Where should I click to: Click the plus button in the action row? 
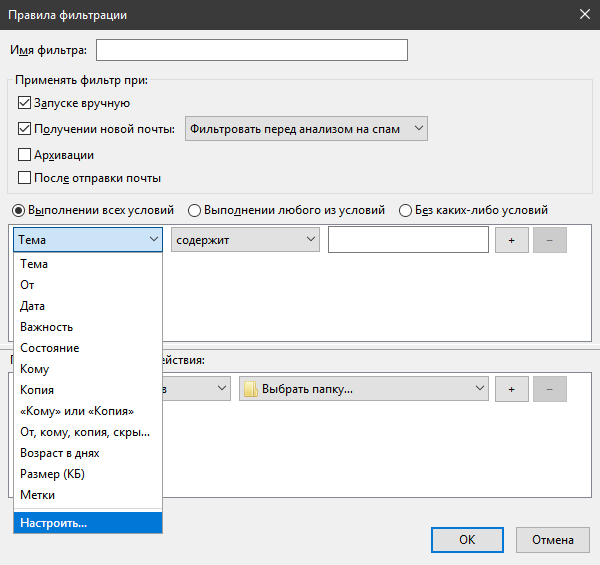pyautogui.click(x=511, y=389)
